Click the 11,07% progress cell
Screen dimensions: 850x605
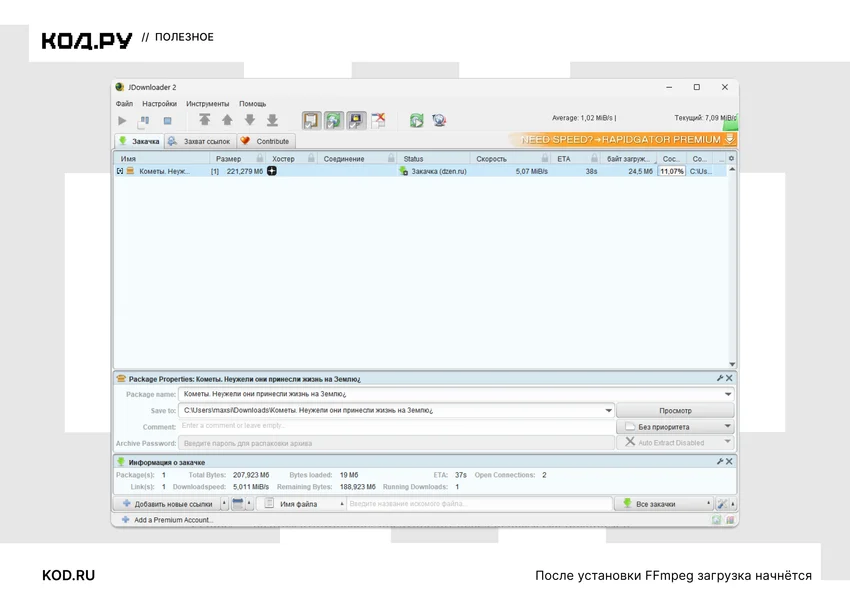click(672, 171)
